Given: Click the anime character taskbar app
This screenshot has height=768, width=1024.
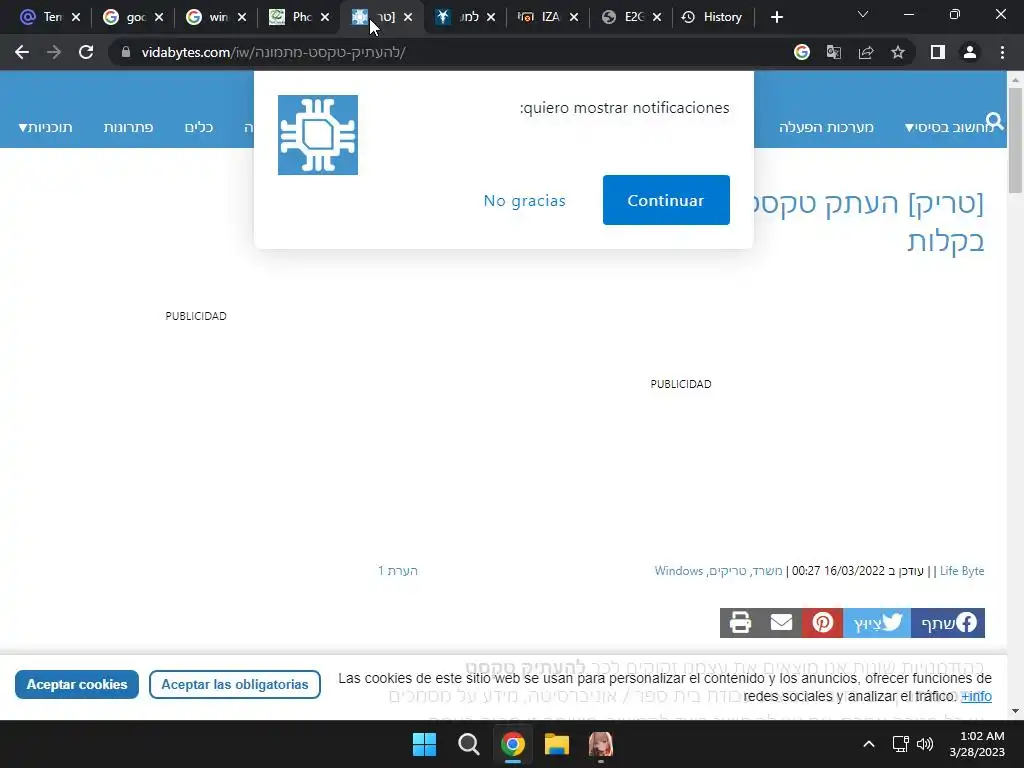Looking at the screenshot, I should pyautogui.click(x=601, y=744).
